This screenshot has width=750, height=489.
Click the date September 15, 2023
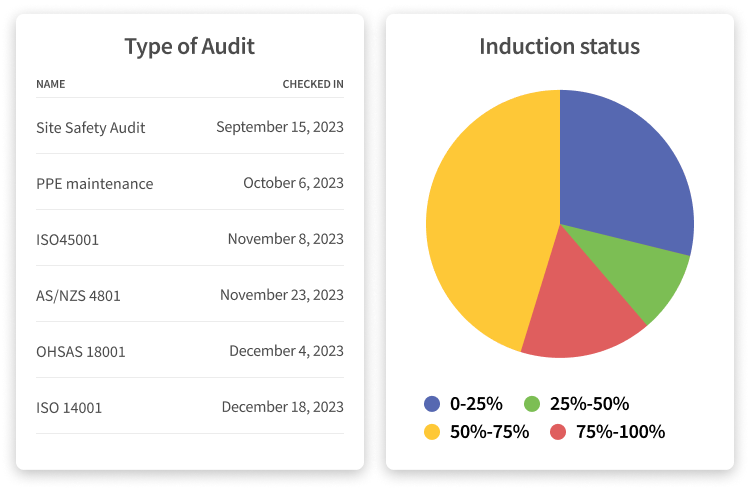click(280, 127)
